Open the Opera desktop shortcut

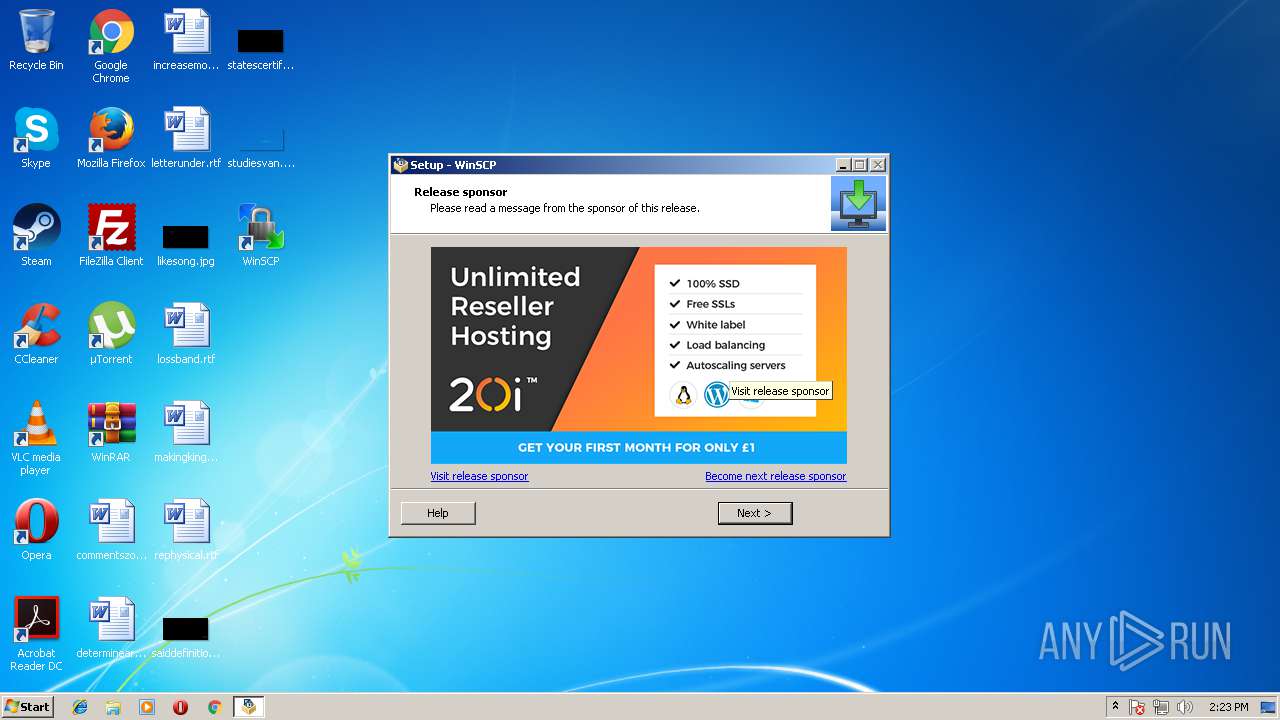click(36, 531)
